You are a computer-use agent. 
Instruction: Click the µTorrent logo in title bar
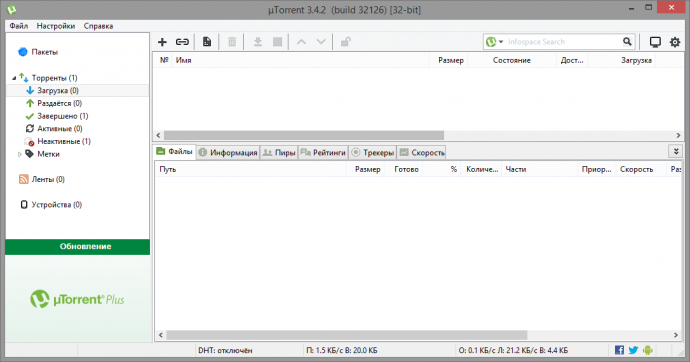[x=11, y=9]
